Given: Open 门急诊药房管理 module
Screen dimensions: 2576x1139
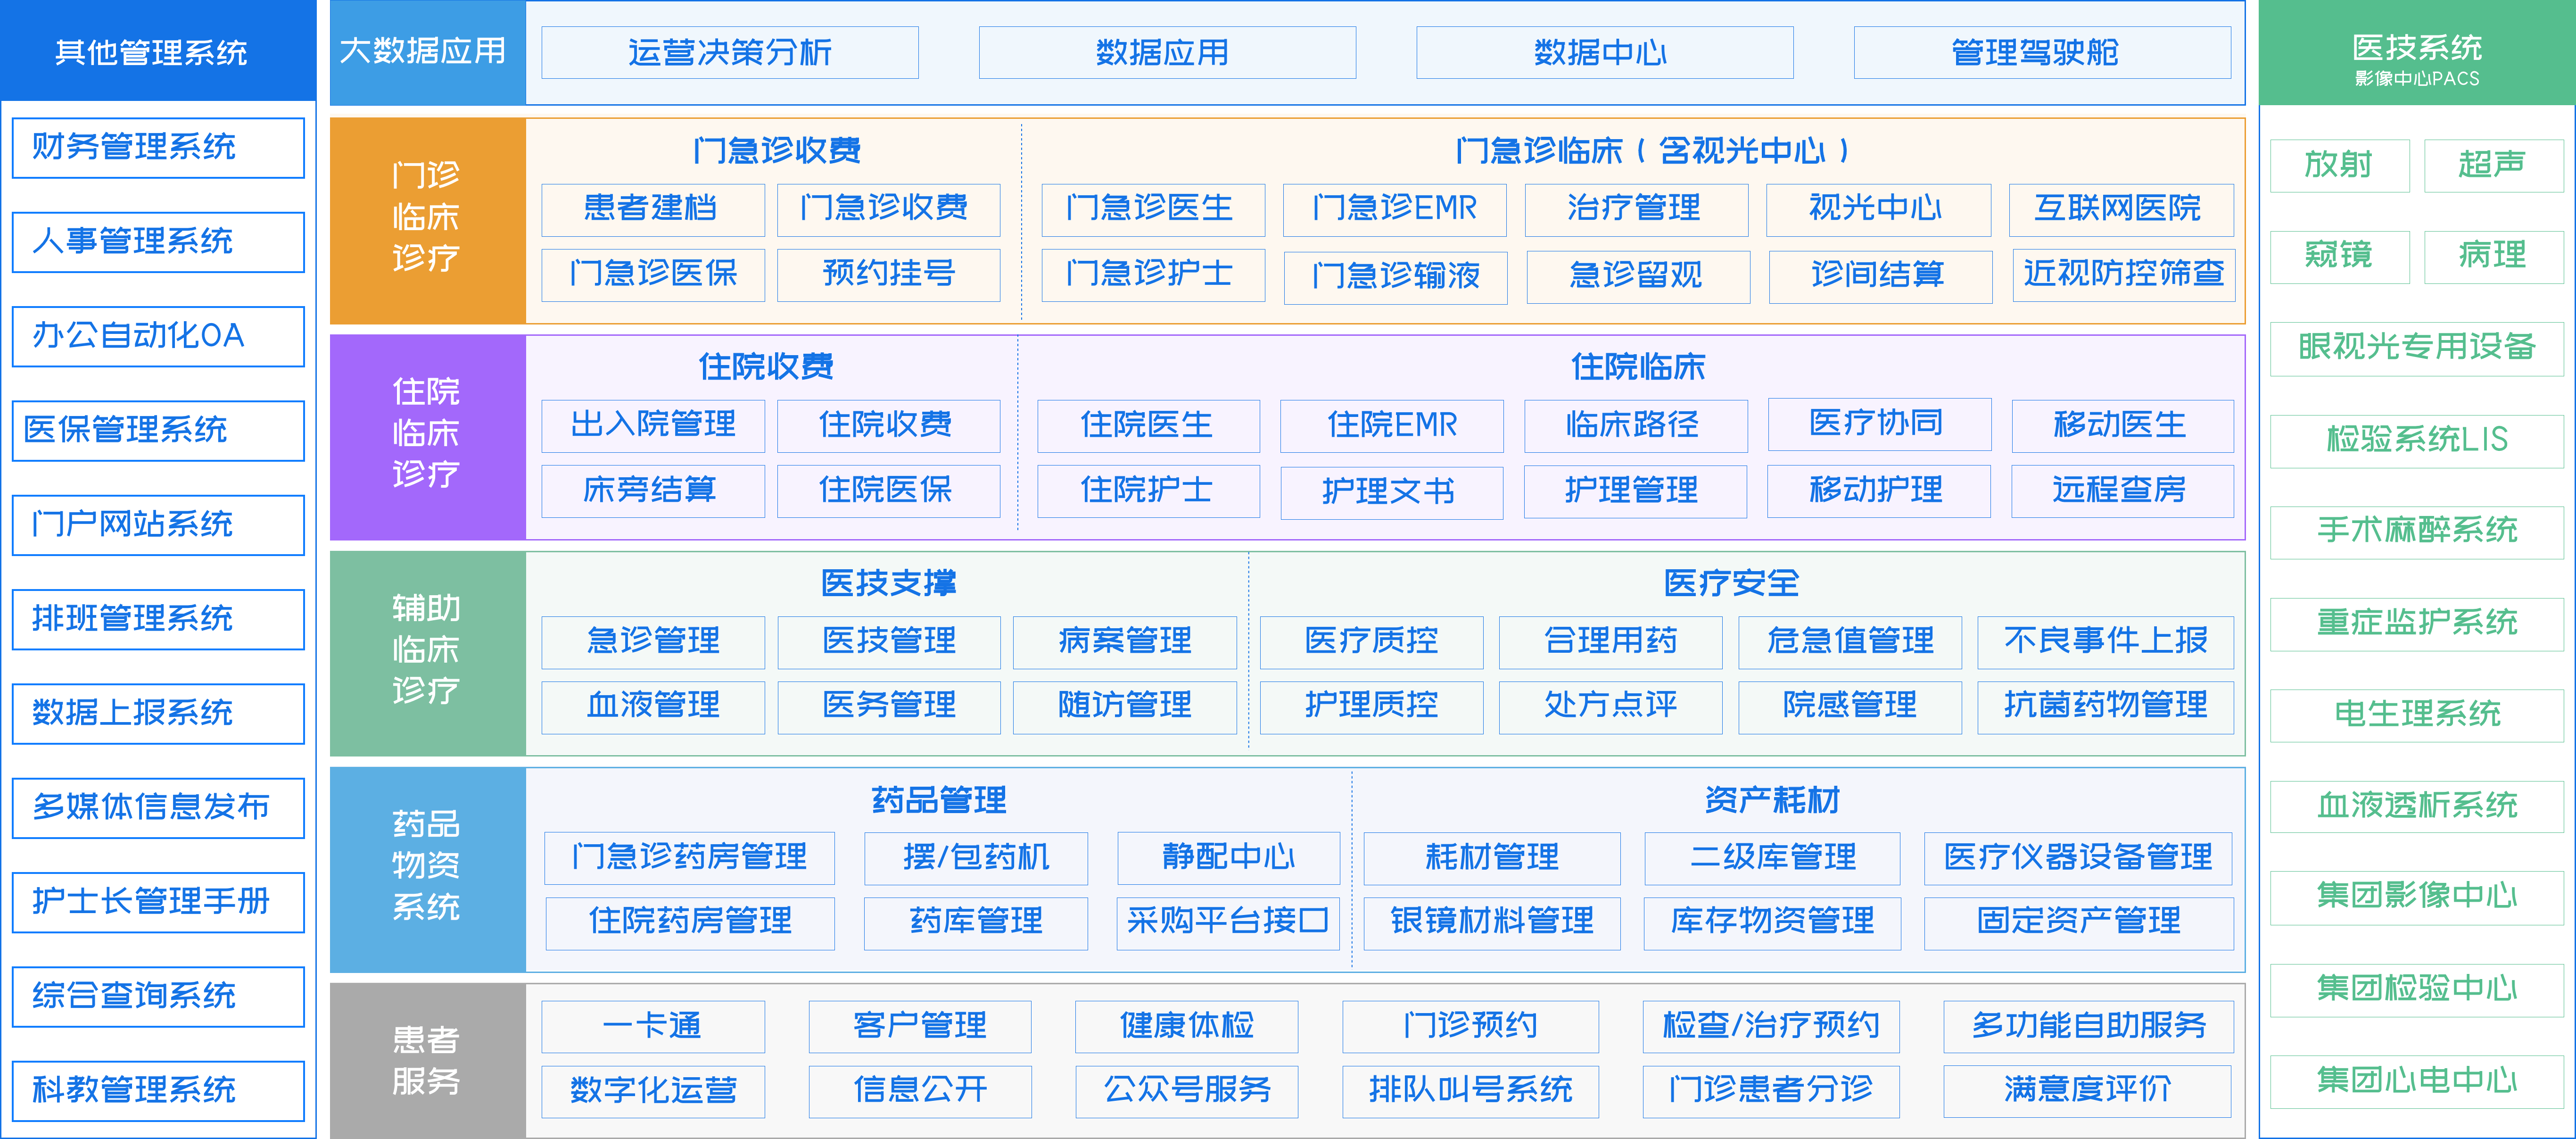Looking at the screenshot, I should (x=689, y=859).
